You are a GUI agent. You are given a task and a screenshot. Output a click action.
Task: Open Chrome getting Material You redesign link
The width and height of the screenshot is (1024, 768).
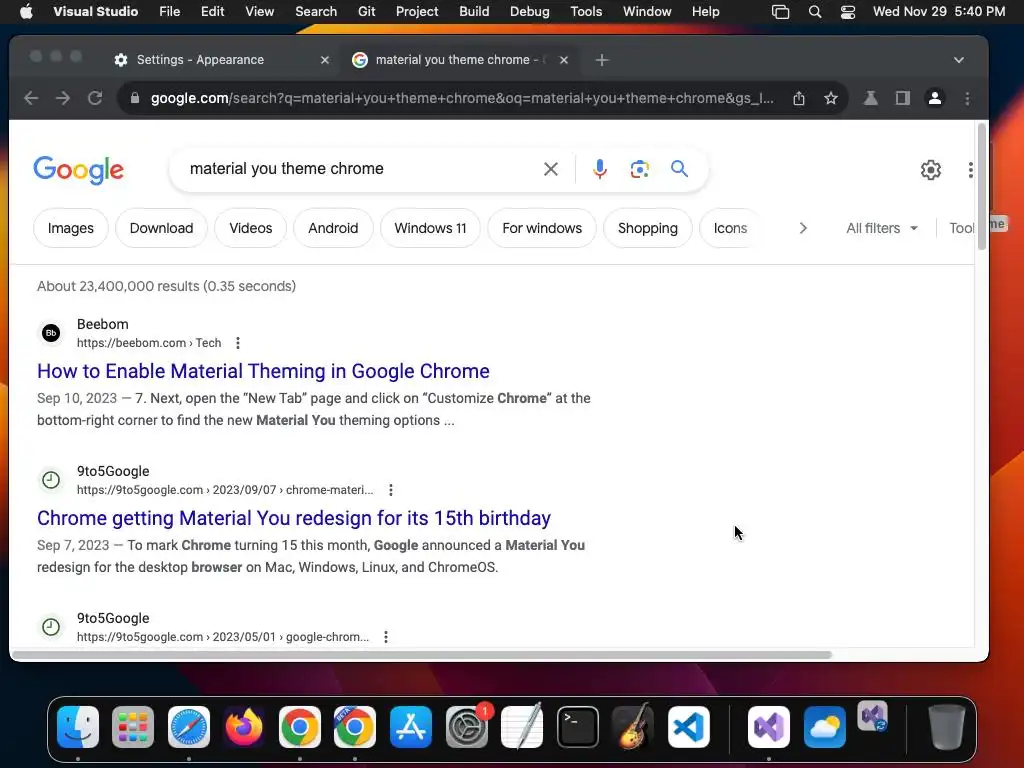tap(294, 518)
